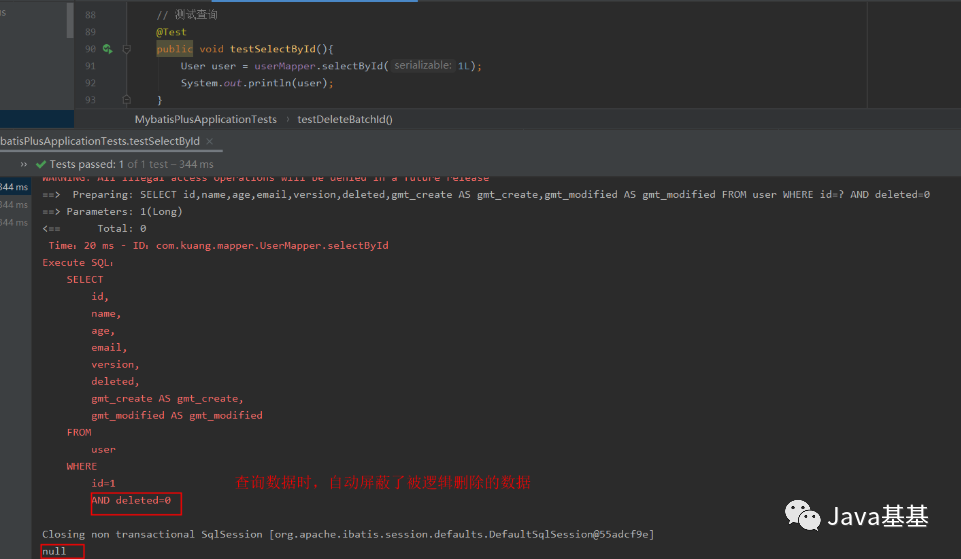Click the 'AND deleted=0' line in console
This screenshot has height=559, width=961.
[131, 500]
